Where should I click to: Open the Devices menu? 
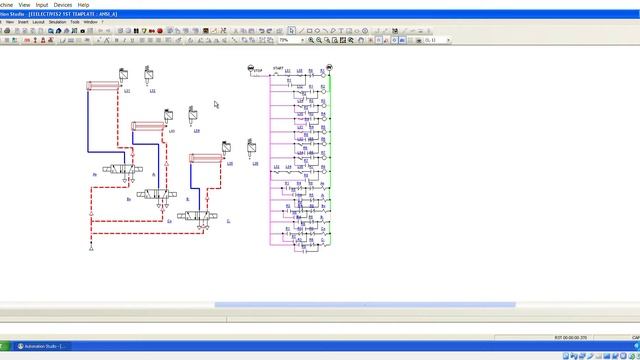pyautogui.click(x=63, y=5)
